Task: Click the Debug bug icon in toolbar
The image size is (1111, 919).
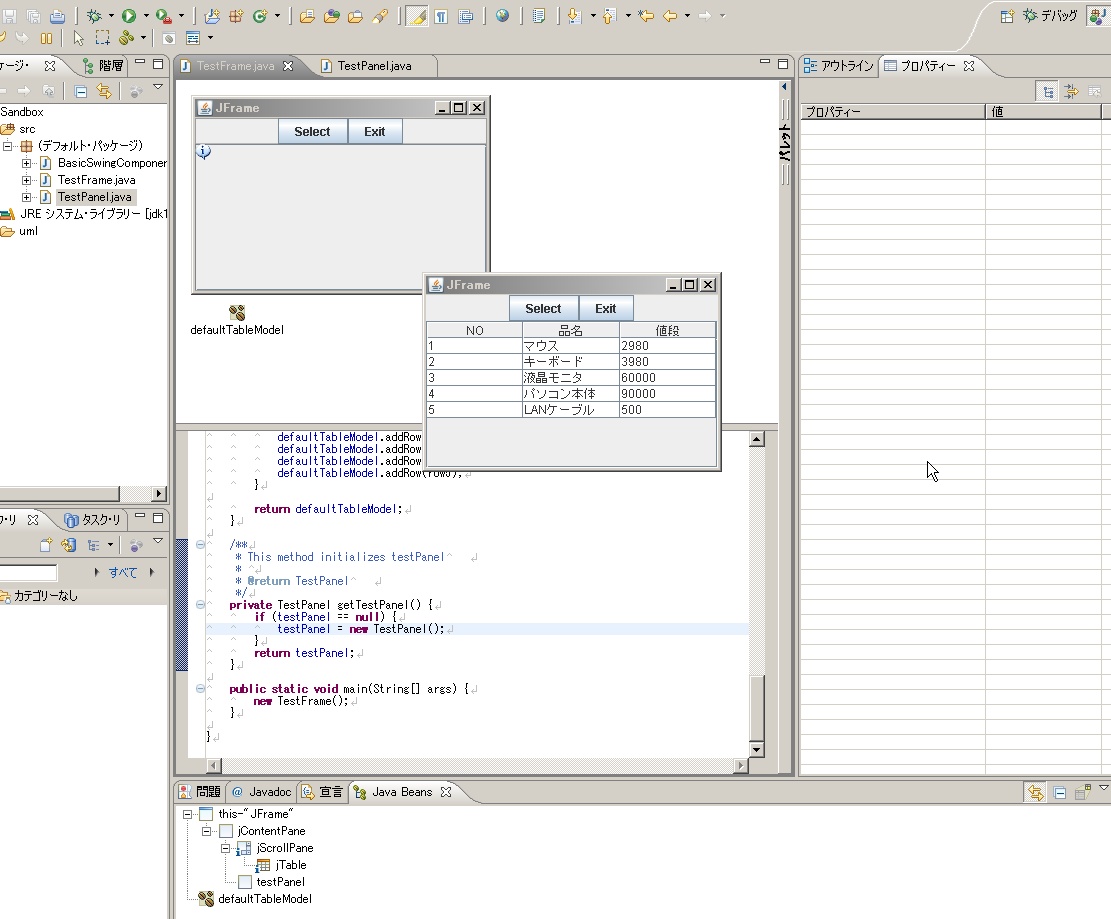Action: (94, 16)
